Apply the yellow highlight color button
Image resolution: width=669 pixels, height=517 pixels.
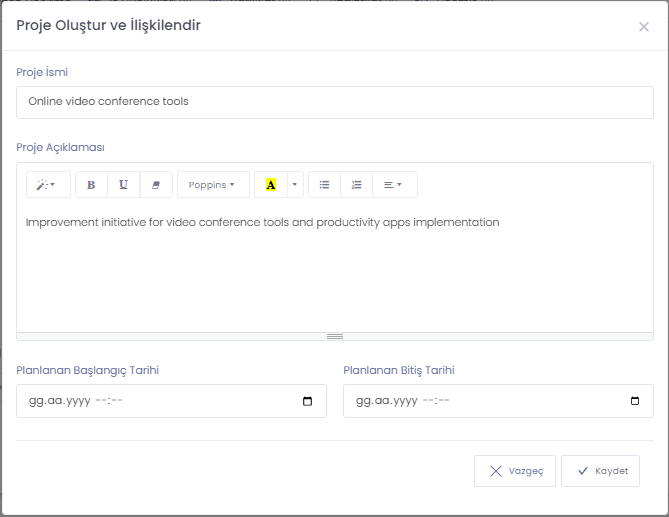(271, 185)
